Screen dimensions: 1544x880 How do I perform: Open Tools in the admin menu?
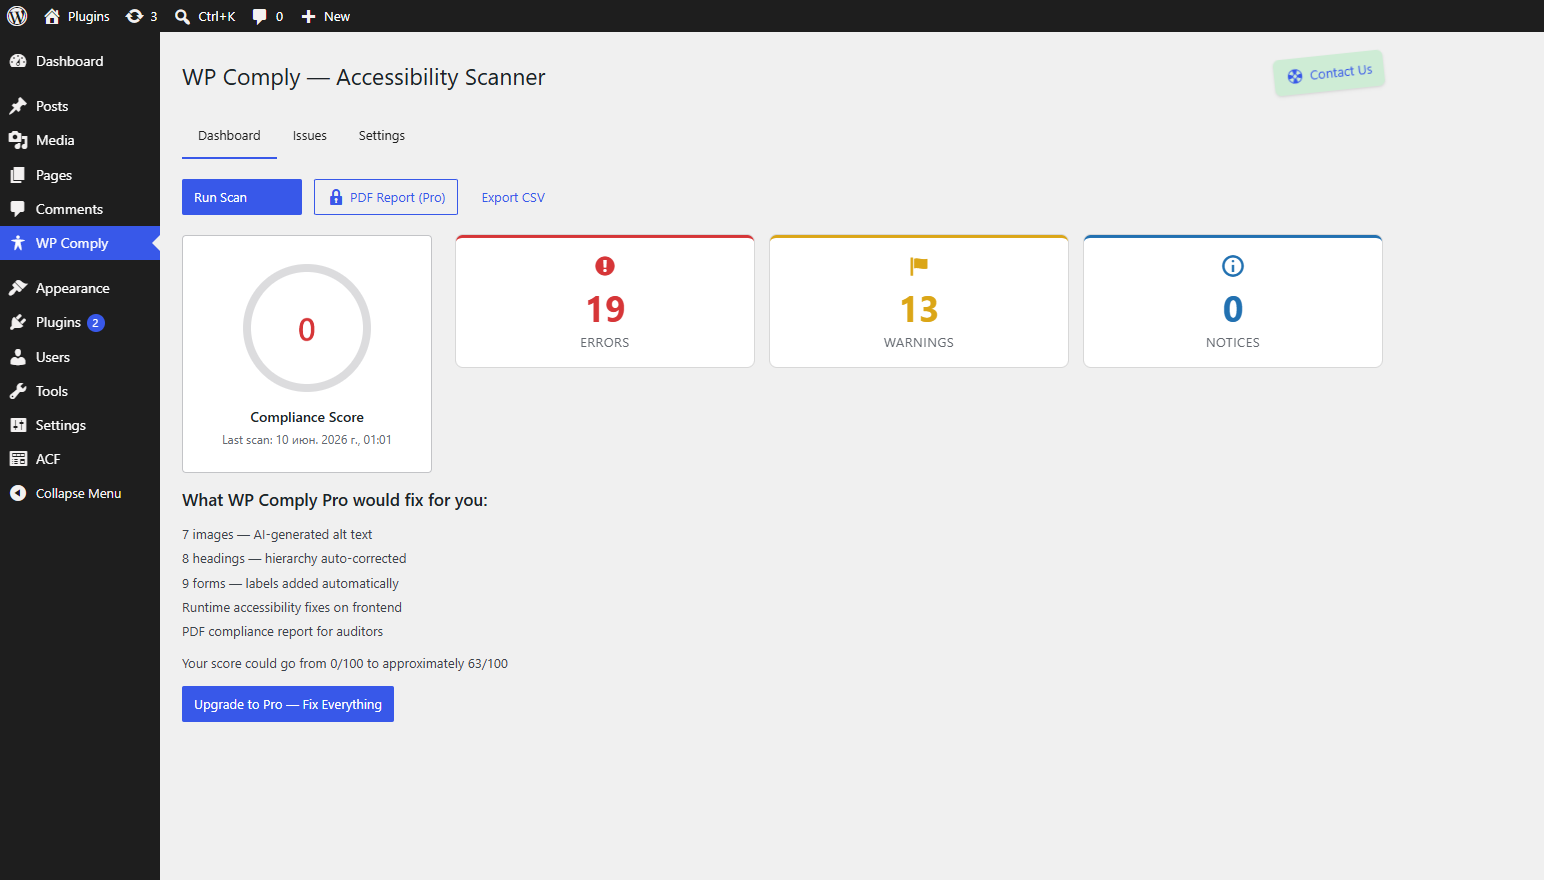80,391
